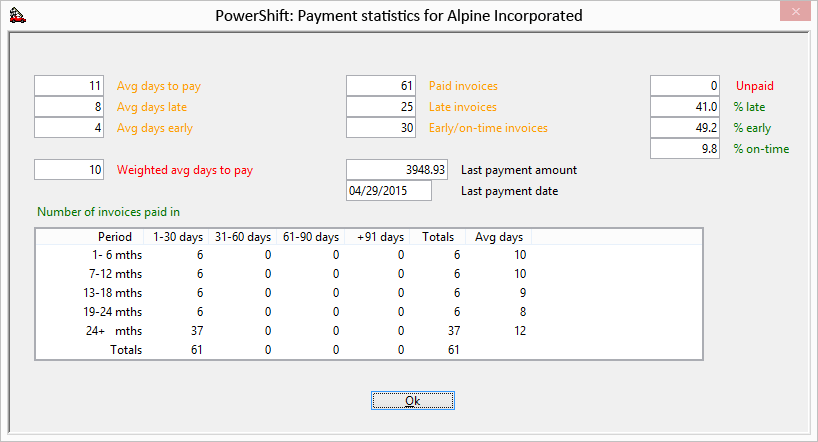Screen dimensions: 818x442
Task: Select the Last payment amount field
Action: tap(397, 170)
